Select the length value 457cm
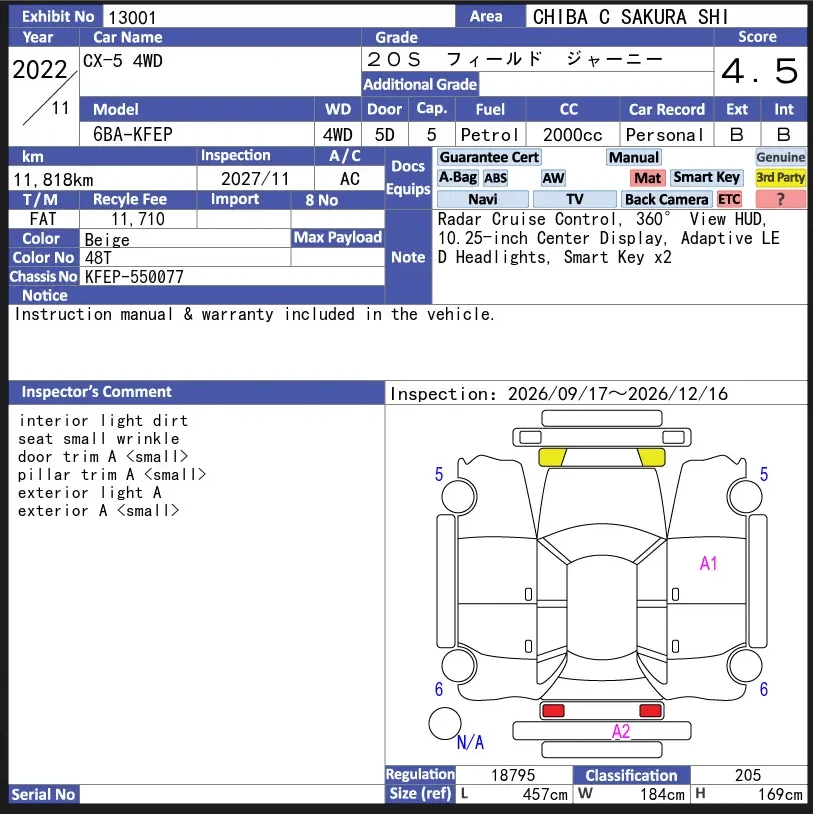This screenshot has height=814, width=813. point(545,794)
